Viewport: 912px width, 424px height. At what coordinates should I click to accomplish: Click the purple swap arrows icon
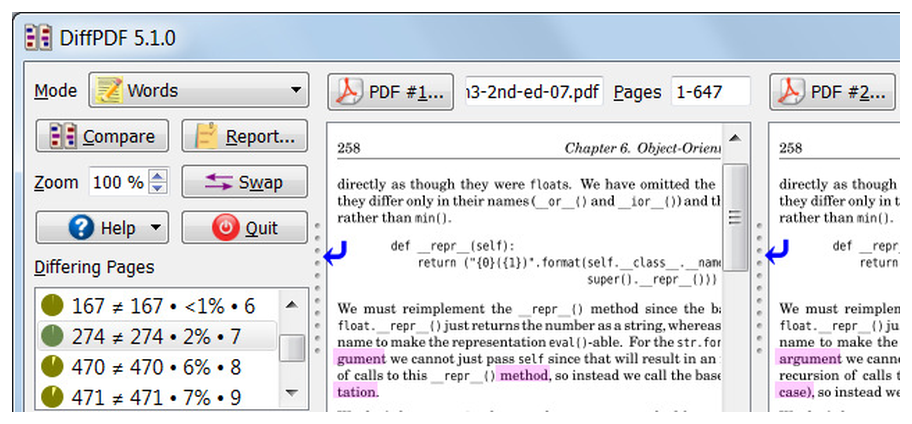coord(219,182)
